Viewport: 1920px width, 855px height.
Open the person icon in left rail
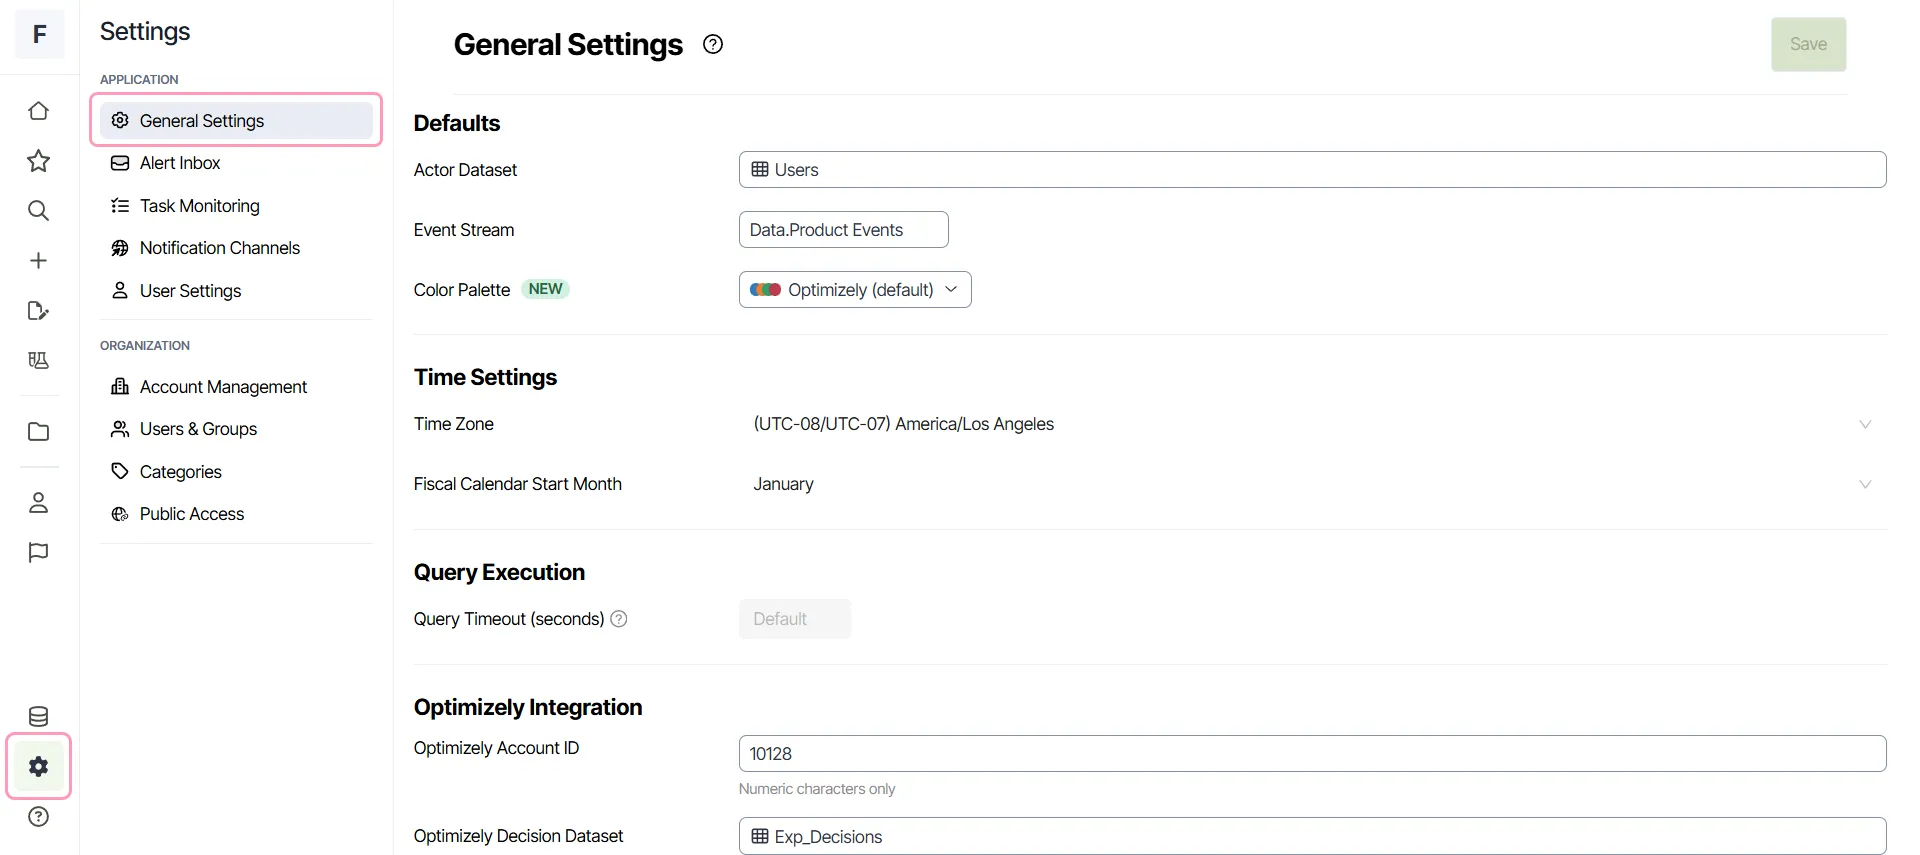tap(38, 502)
